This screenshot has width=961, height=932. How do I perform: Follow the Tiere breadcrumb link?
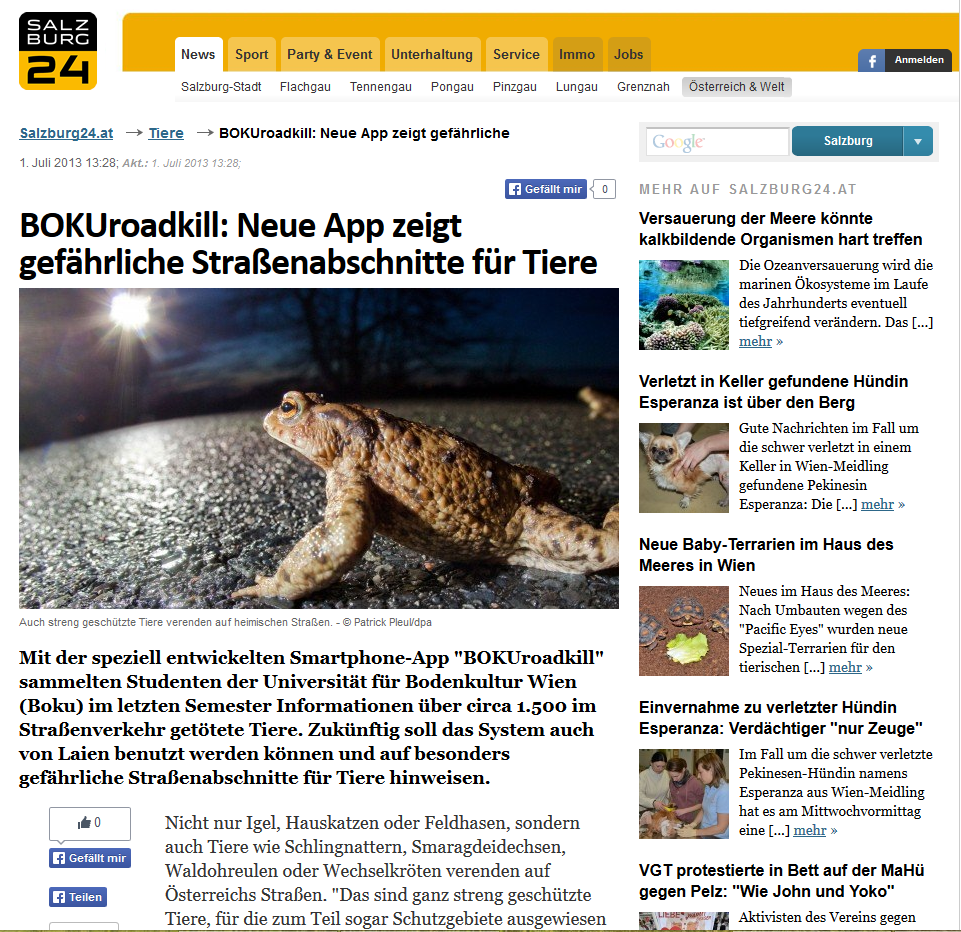[166, 133]
